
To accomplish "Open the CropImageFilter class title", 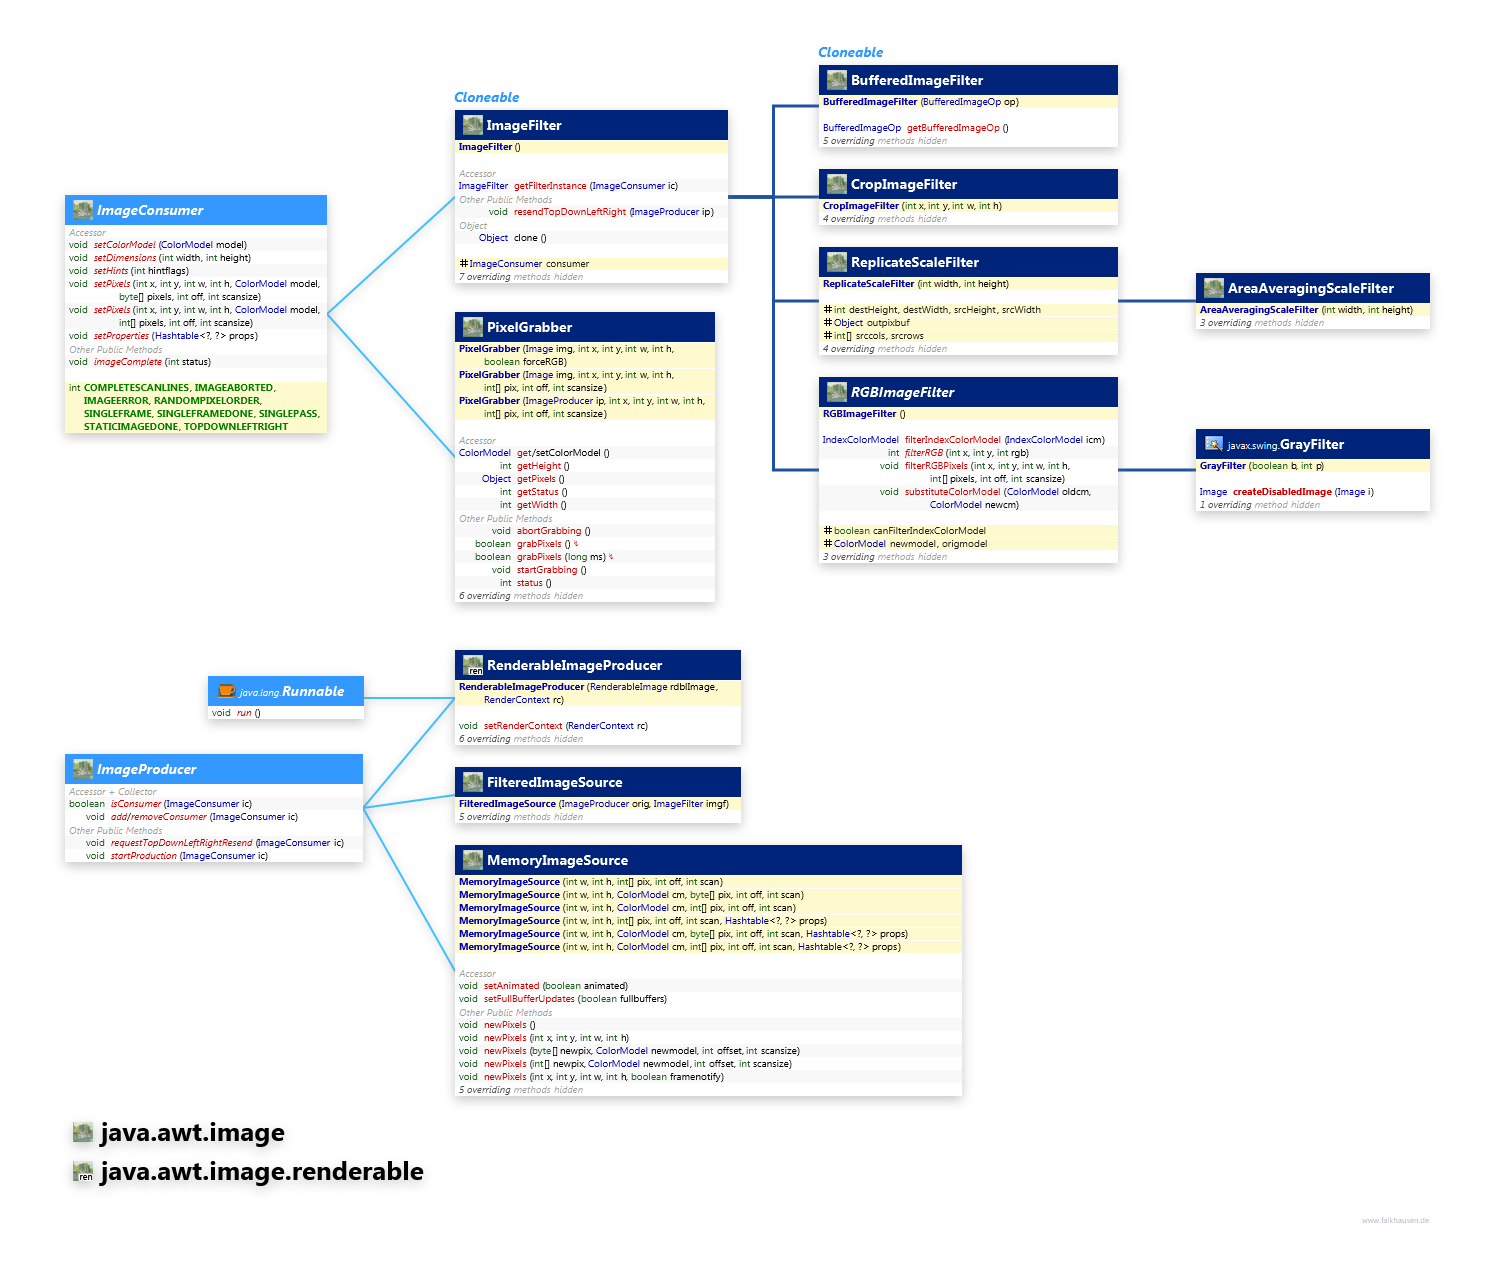I will (904, 184).
